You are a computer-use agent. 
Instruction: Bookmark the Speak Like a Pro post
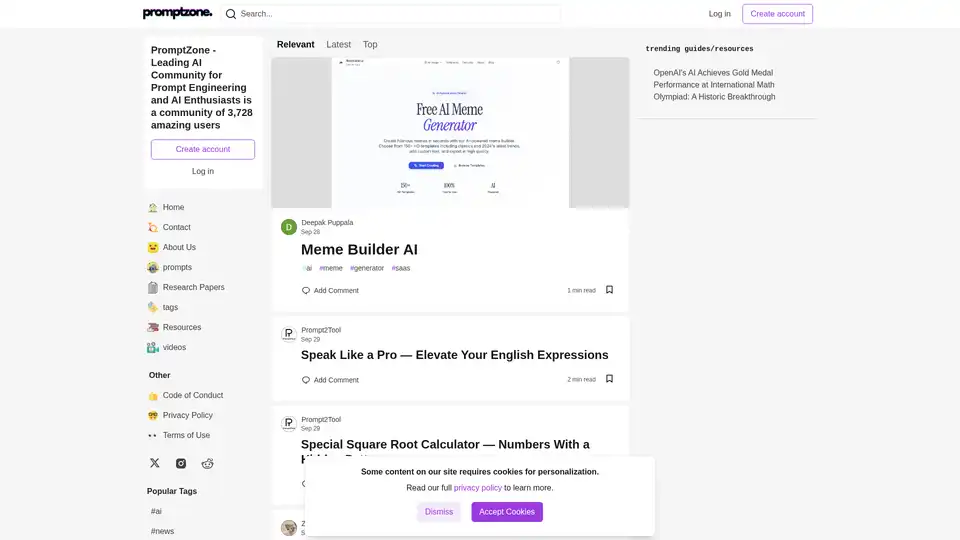(609, 379)
